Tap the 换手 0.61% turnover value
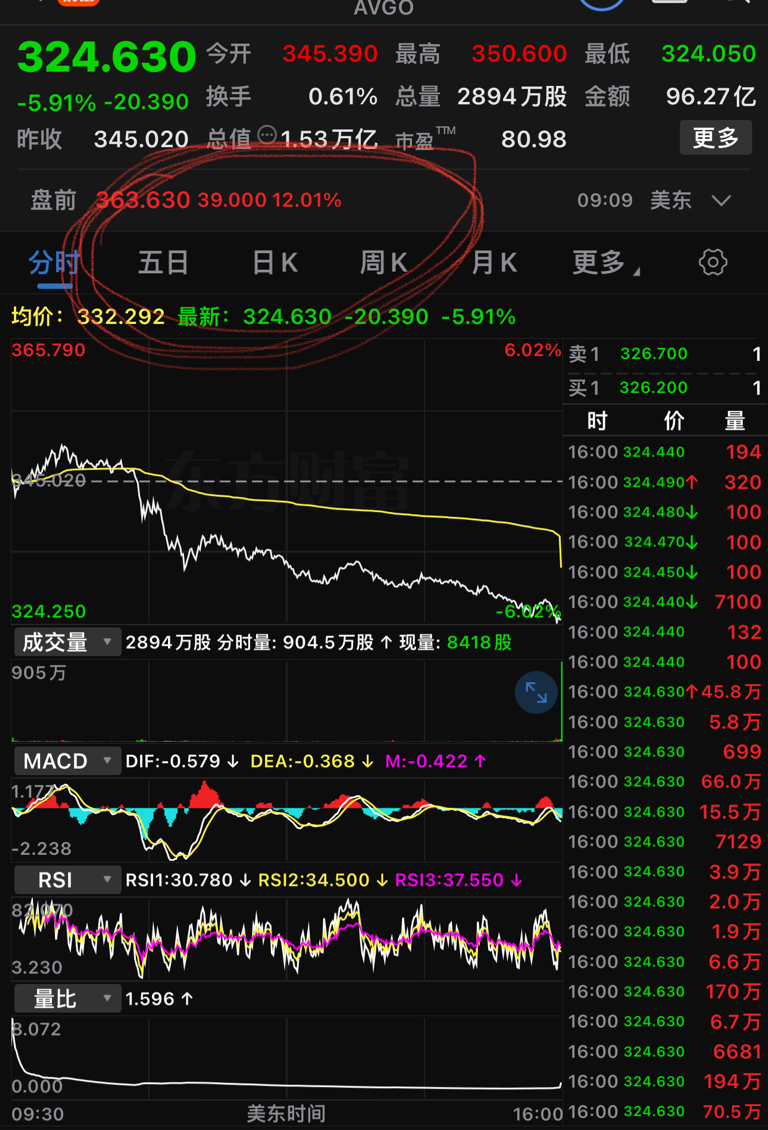Image resolution: width=768 pixels, height=1130 pixels. pos(343,96)
